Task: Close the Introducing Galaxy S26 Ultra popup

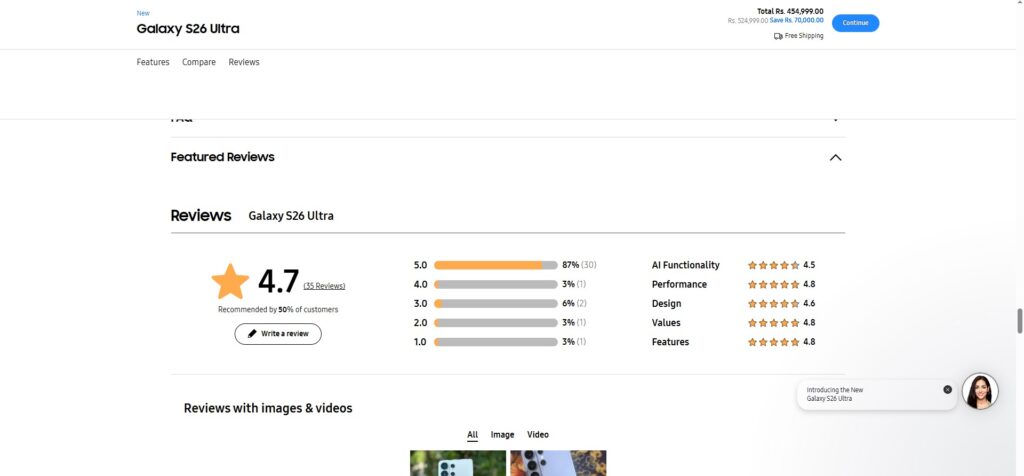Action: pyautogui.click(x=948, y=389)
